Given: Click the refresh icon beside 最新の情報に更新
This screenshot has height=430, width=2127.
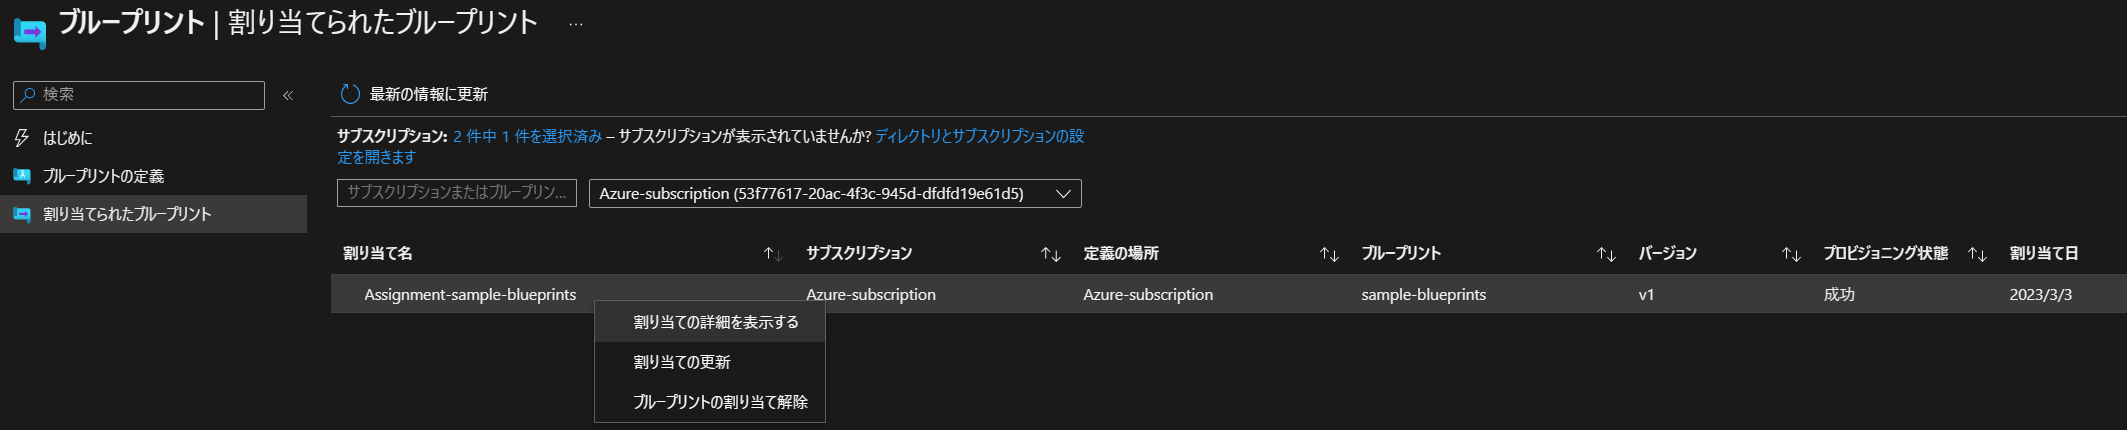Looking at the screenshot, I should pos(350,94).
